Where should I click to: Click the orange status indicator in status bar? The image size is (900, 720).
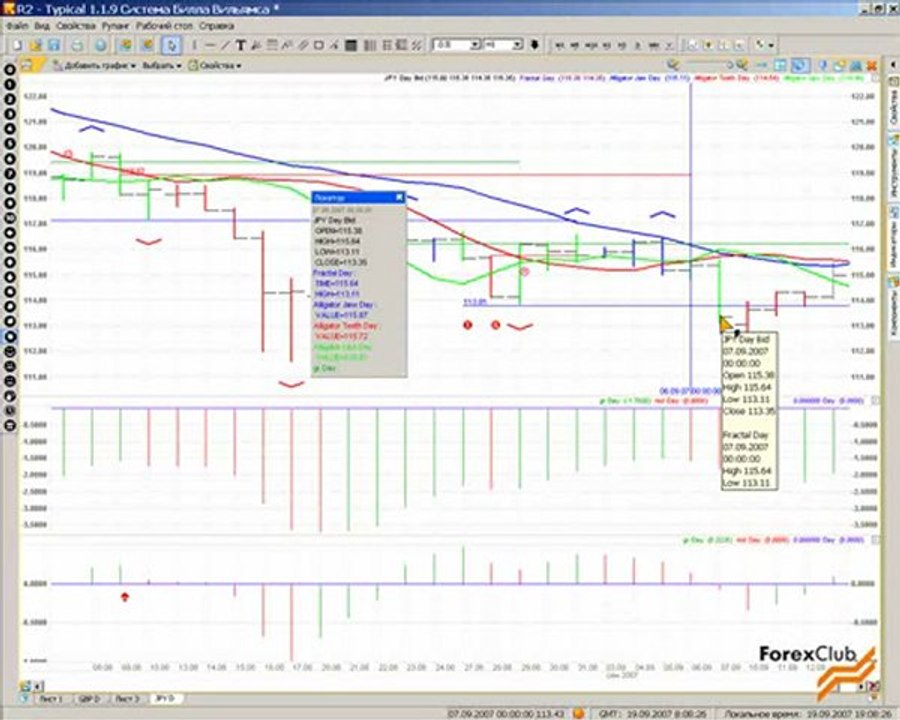[579, 713]
